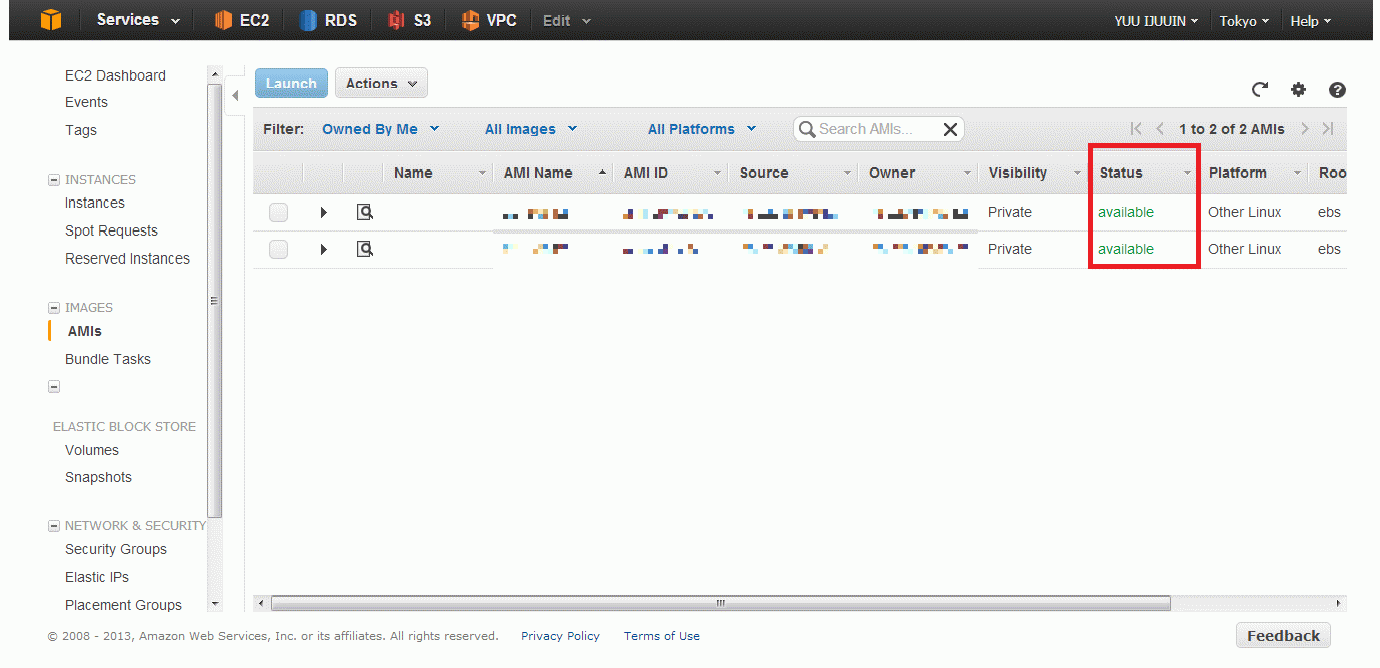
Task: Go to last page of AMIs
Action: coord(1328,128)
